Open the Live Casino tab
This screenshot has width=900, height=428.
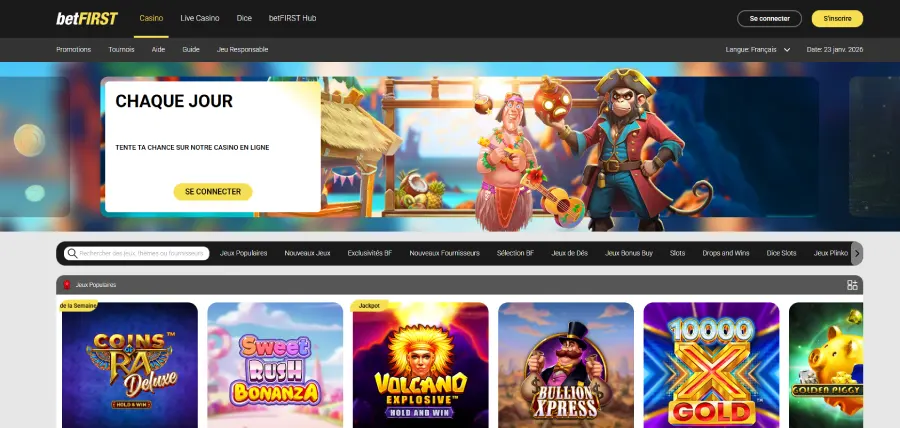click(200, 18)
